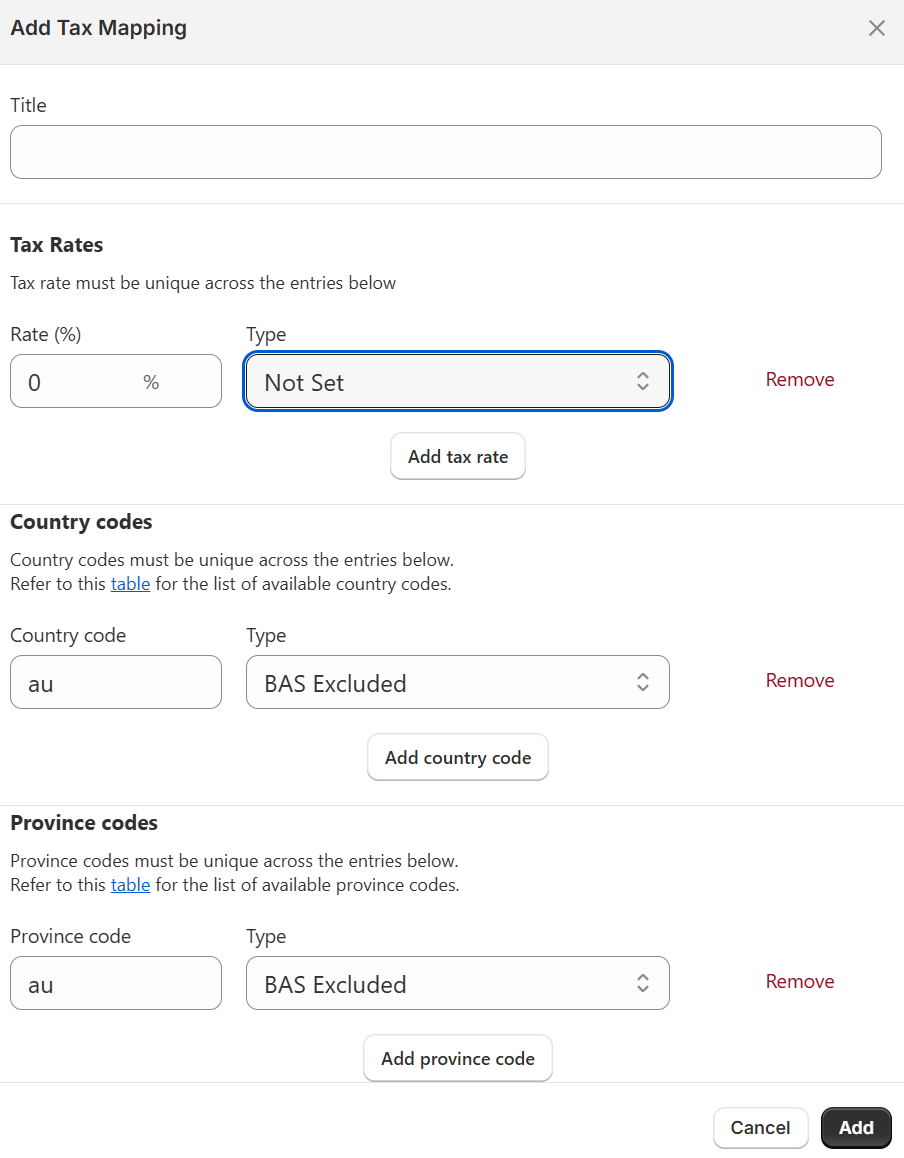
Task: Open the tax rate Type dropdown
Action: tap(440, 381)
